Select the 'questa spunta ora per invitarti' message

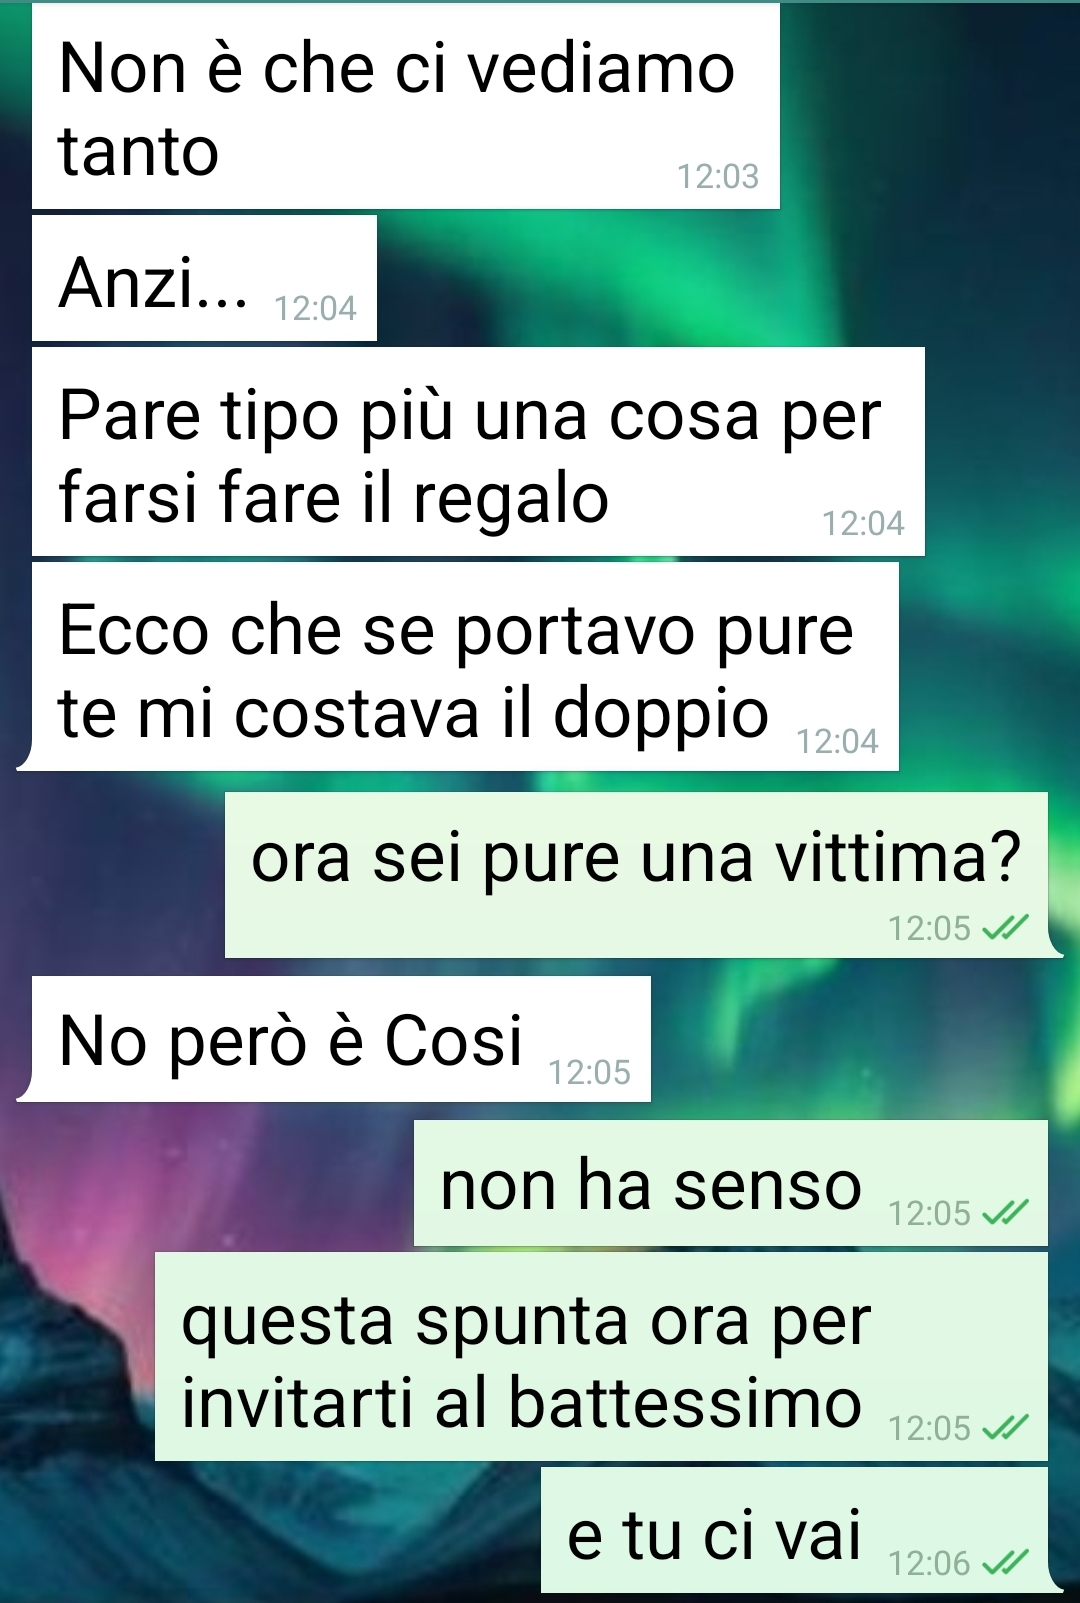601,1356
